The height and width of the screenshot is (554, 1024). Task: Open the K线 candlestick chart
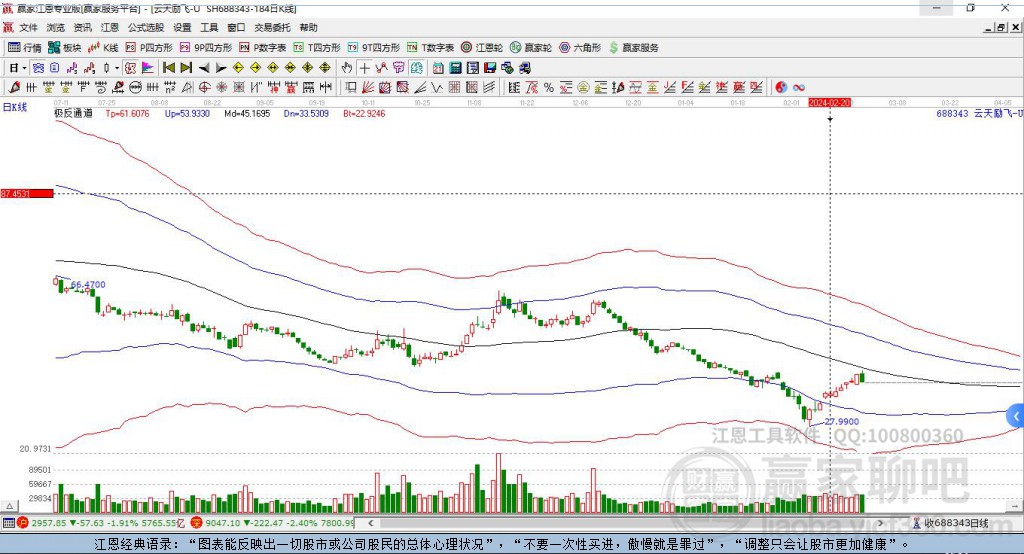104,47
